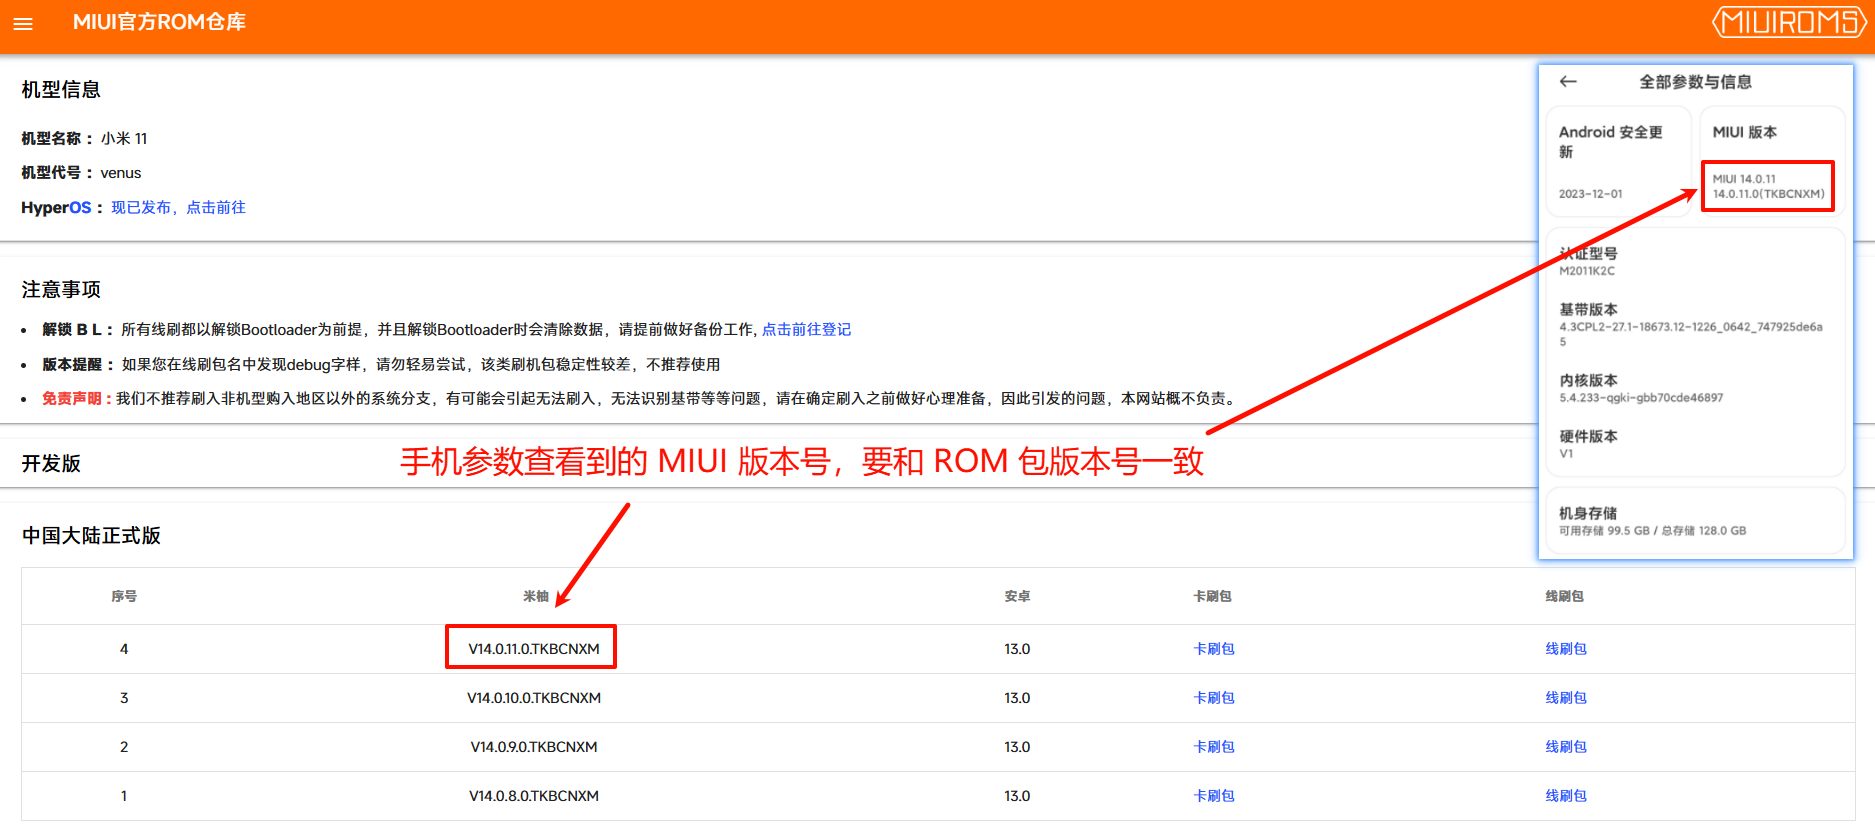Click the MIUI官方ROM仓库 title

(159, 22)
